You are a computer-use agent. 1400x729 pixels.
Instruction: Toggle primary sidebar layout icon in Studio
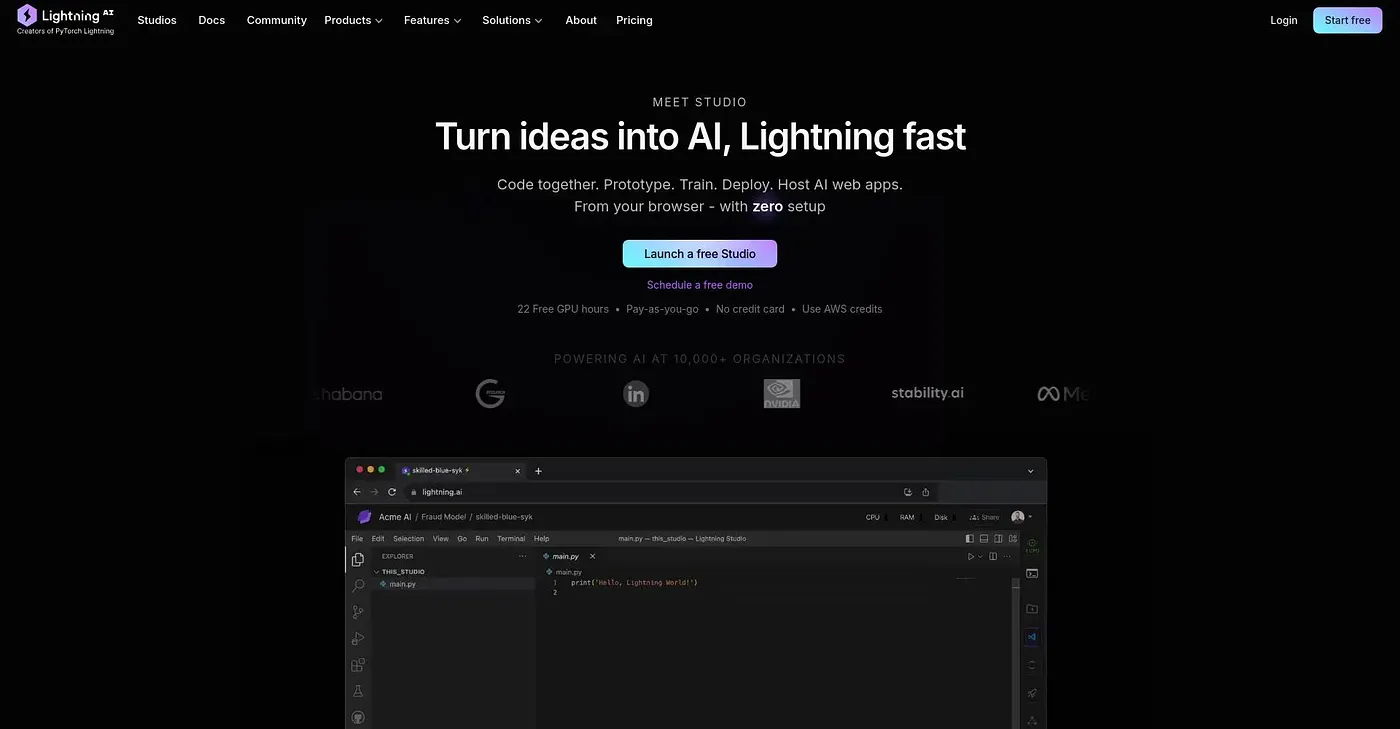coord(969,538)
